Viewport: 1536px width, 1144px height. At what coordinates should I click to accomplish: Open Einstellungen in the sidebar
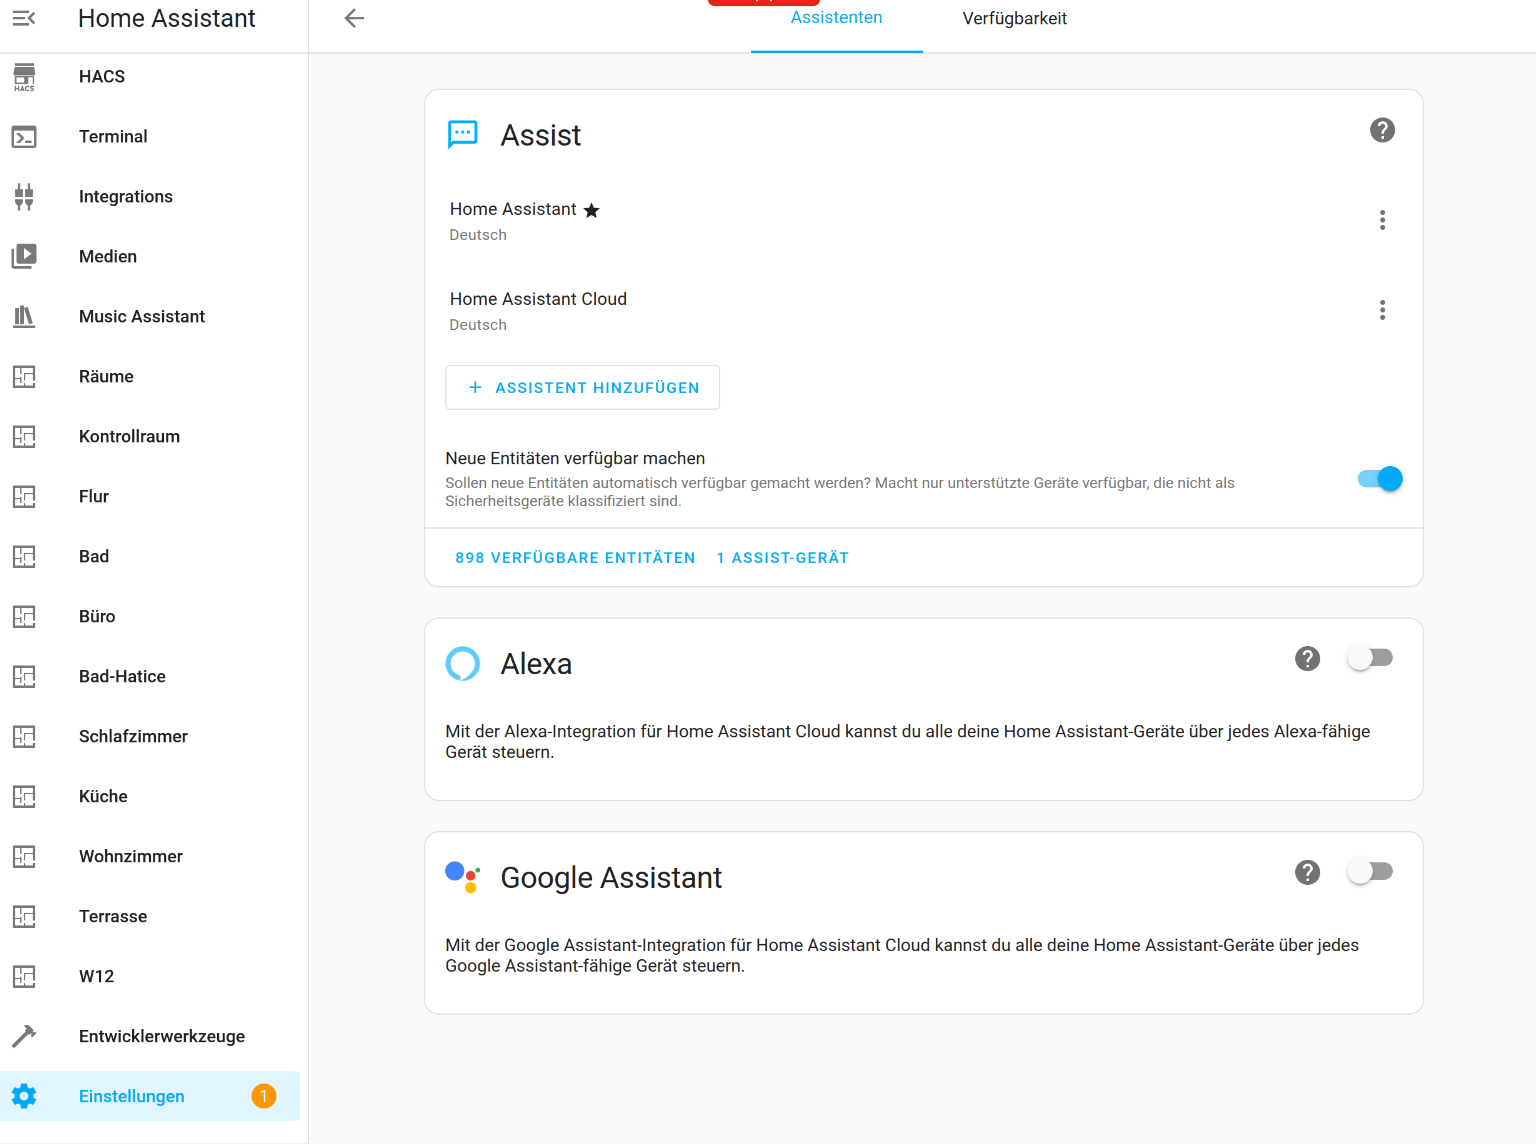[x=150, y=1096]
